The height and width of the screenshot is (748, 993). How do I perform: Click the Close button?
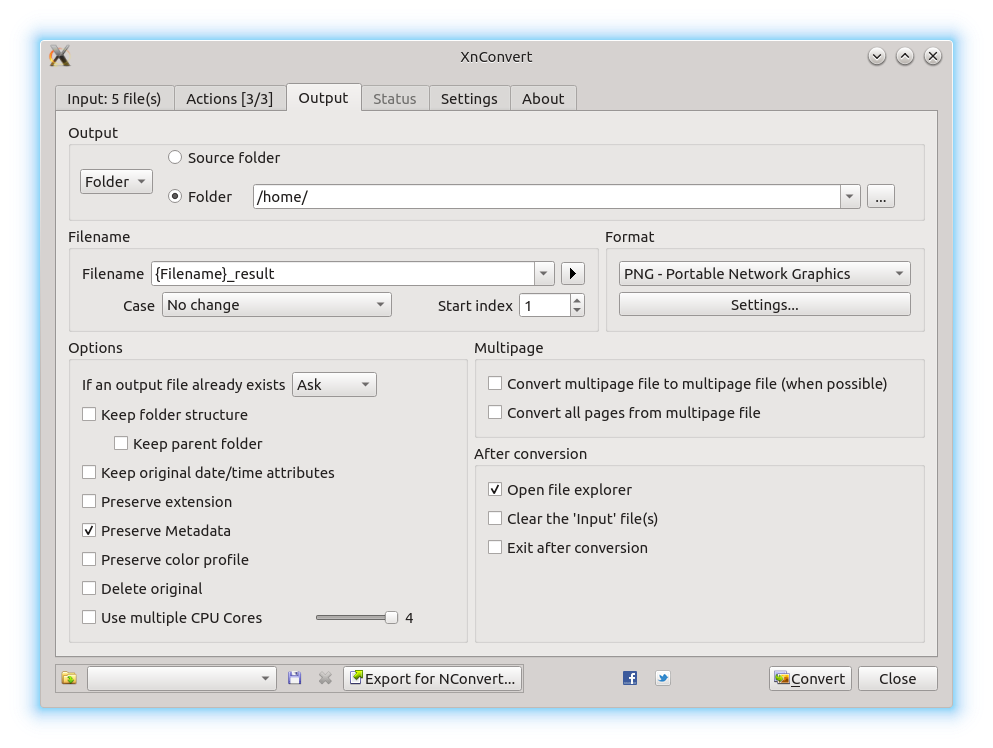click(x=898, y=678)
